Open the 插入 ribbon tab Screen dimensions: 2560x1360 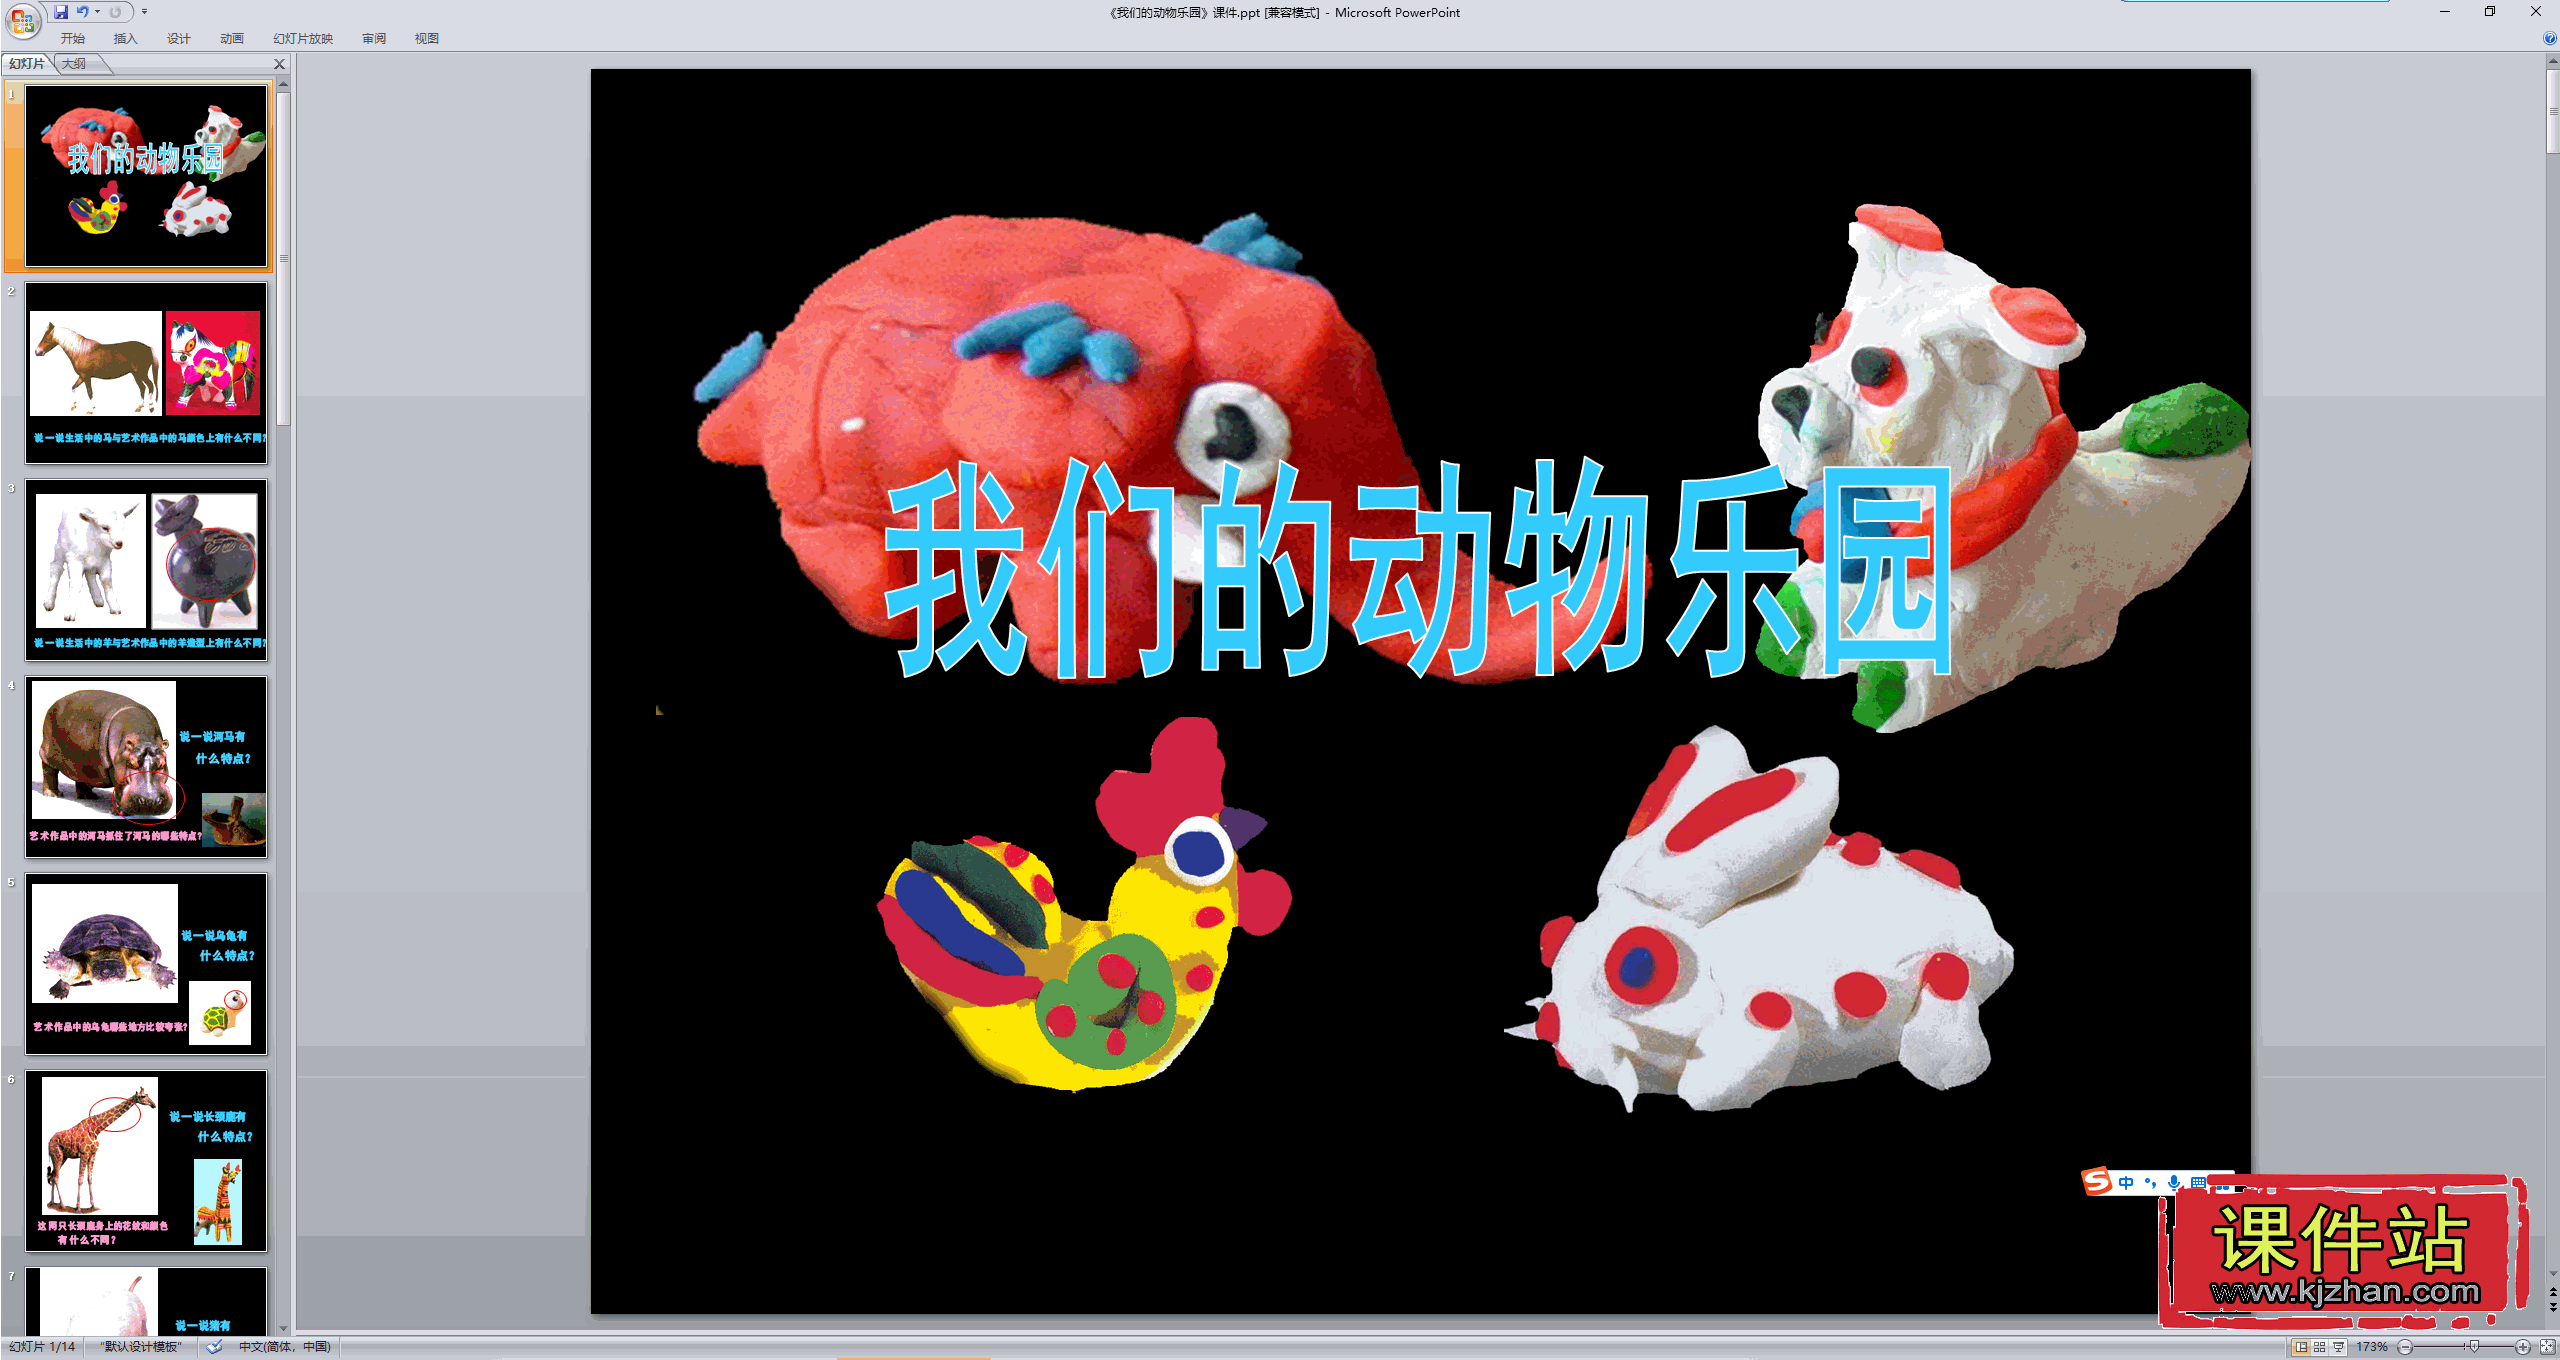(125, 38)
